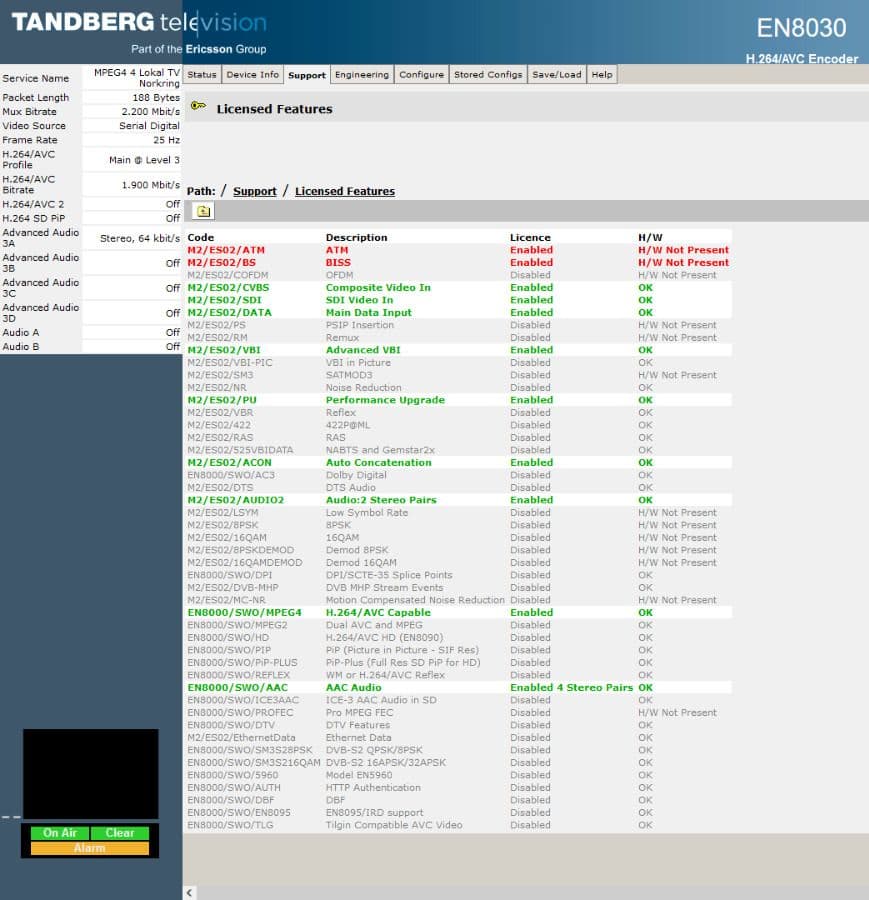
Task: Click the On Air status indicator
Action: [x=59, y=832]
